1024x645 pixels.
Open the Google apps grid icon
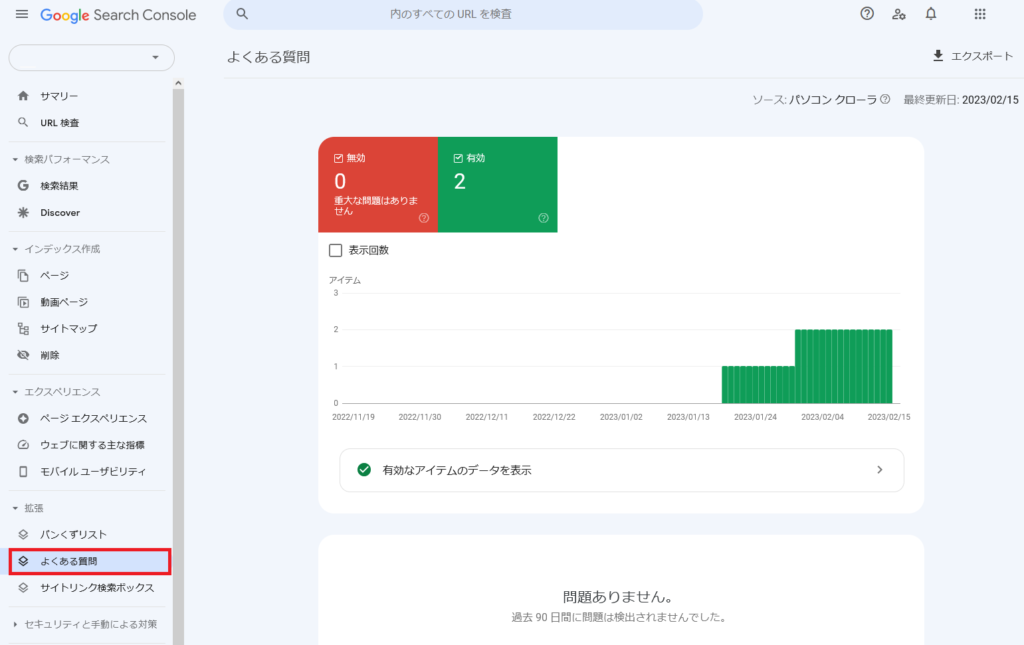[980, 14]
